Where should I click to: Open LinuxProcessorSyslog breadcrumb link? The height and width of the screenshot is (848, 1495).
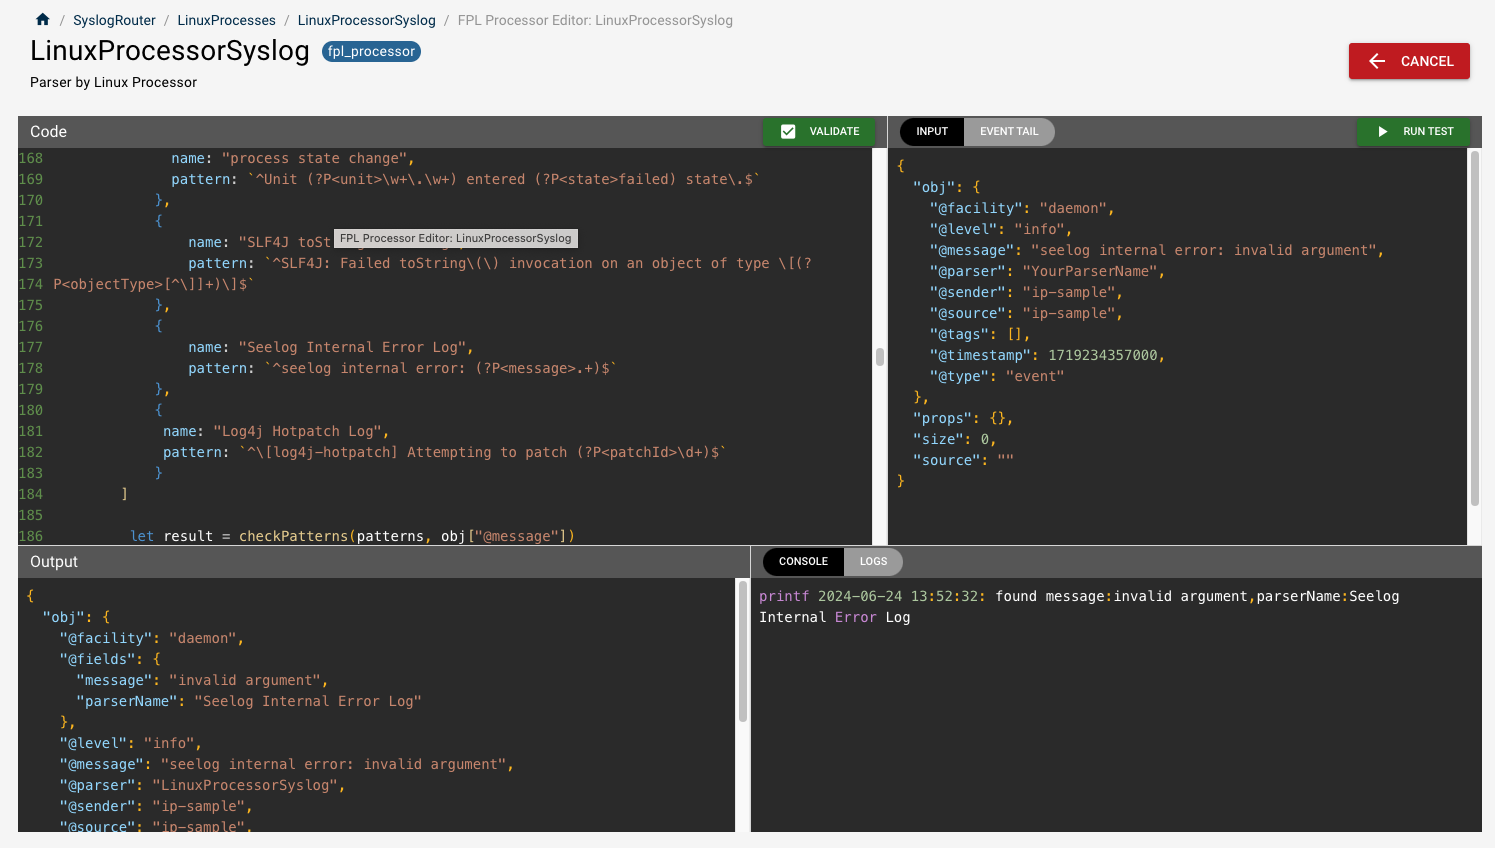(366, 20)
